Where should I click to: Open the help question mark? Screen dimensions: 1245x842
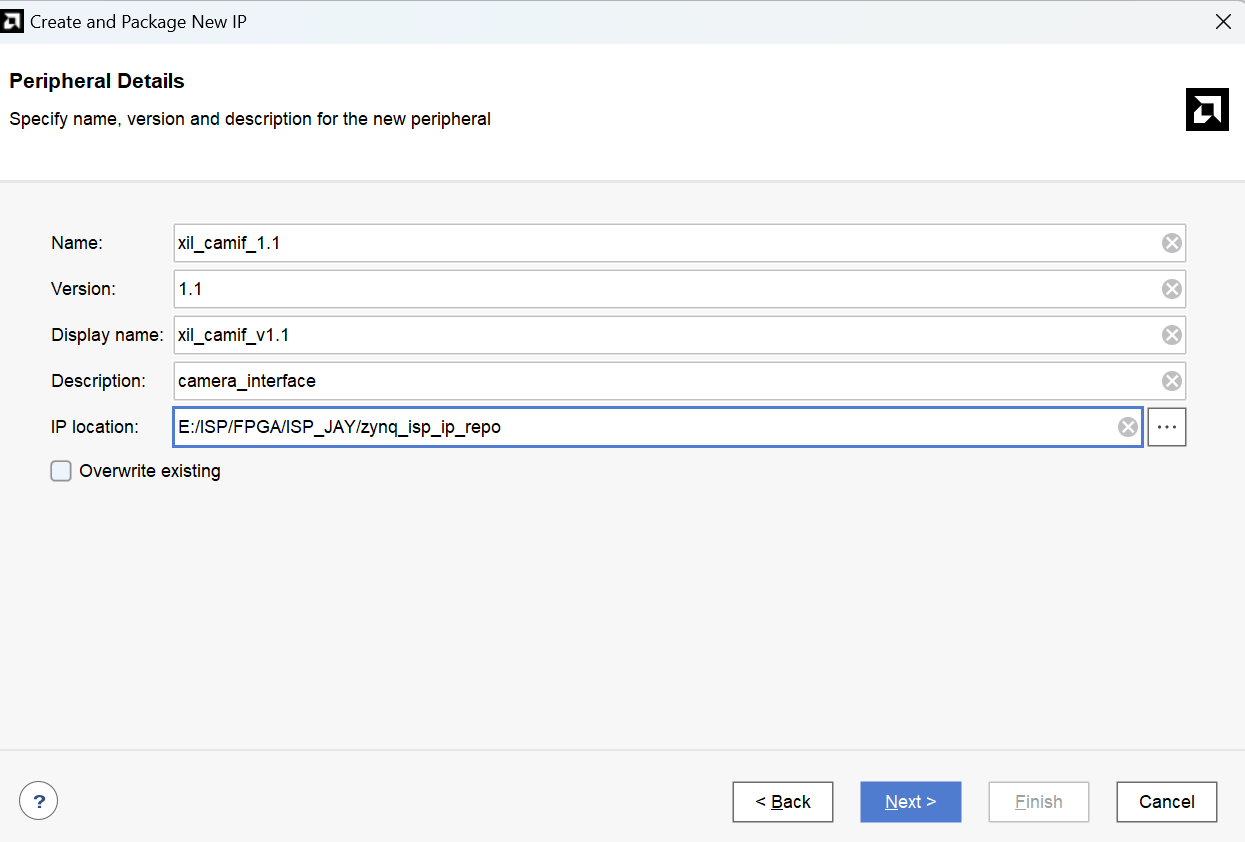click(x=39, y=801)
